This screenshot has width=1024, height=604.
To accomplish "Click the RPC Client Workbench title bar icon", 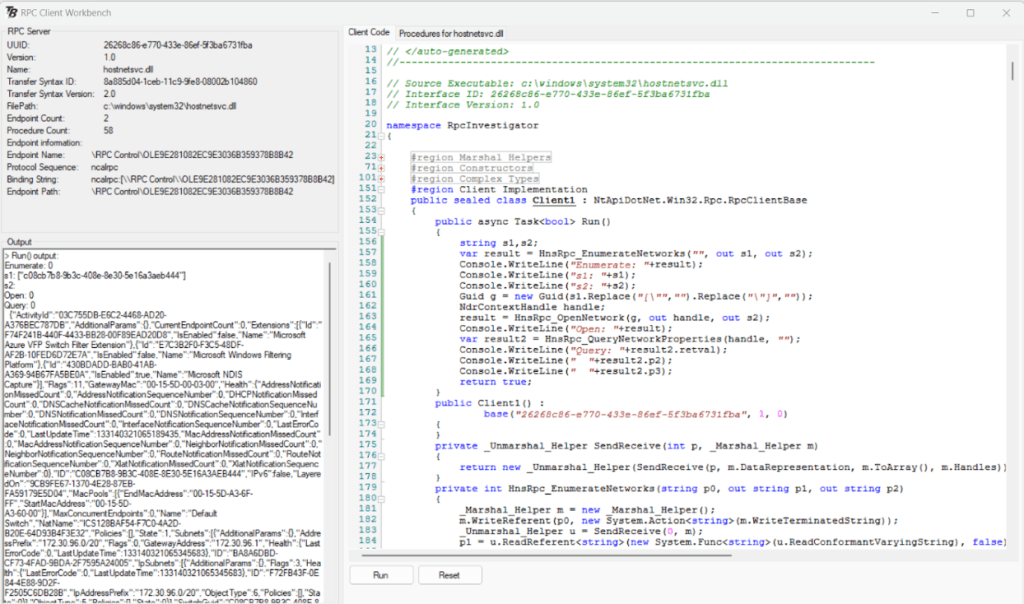I will pos(11,12).
